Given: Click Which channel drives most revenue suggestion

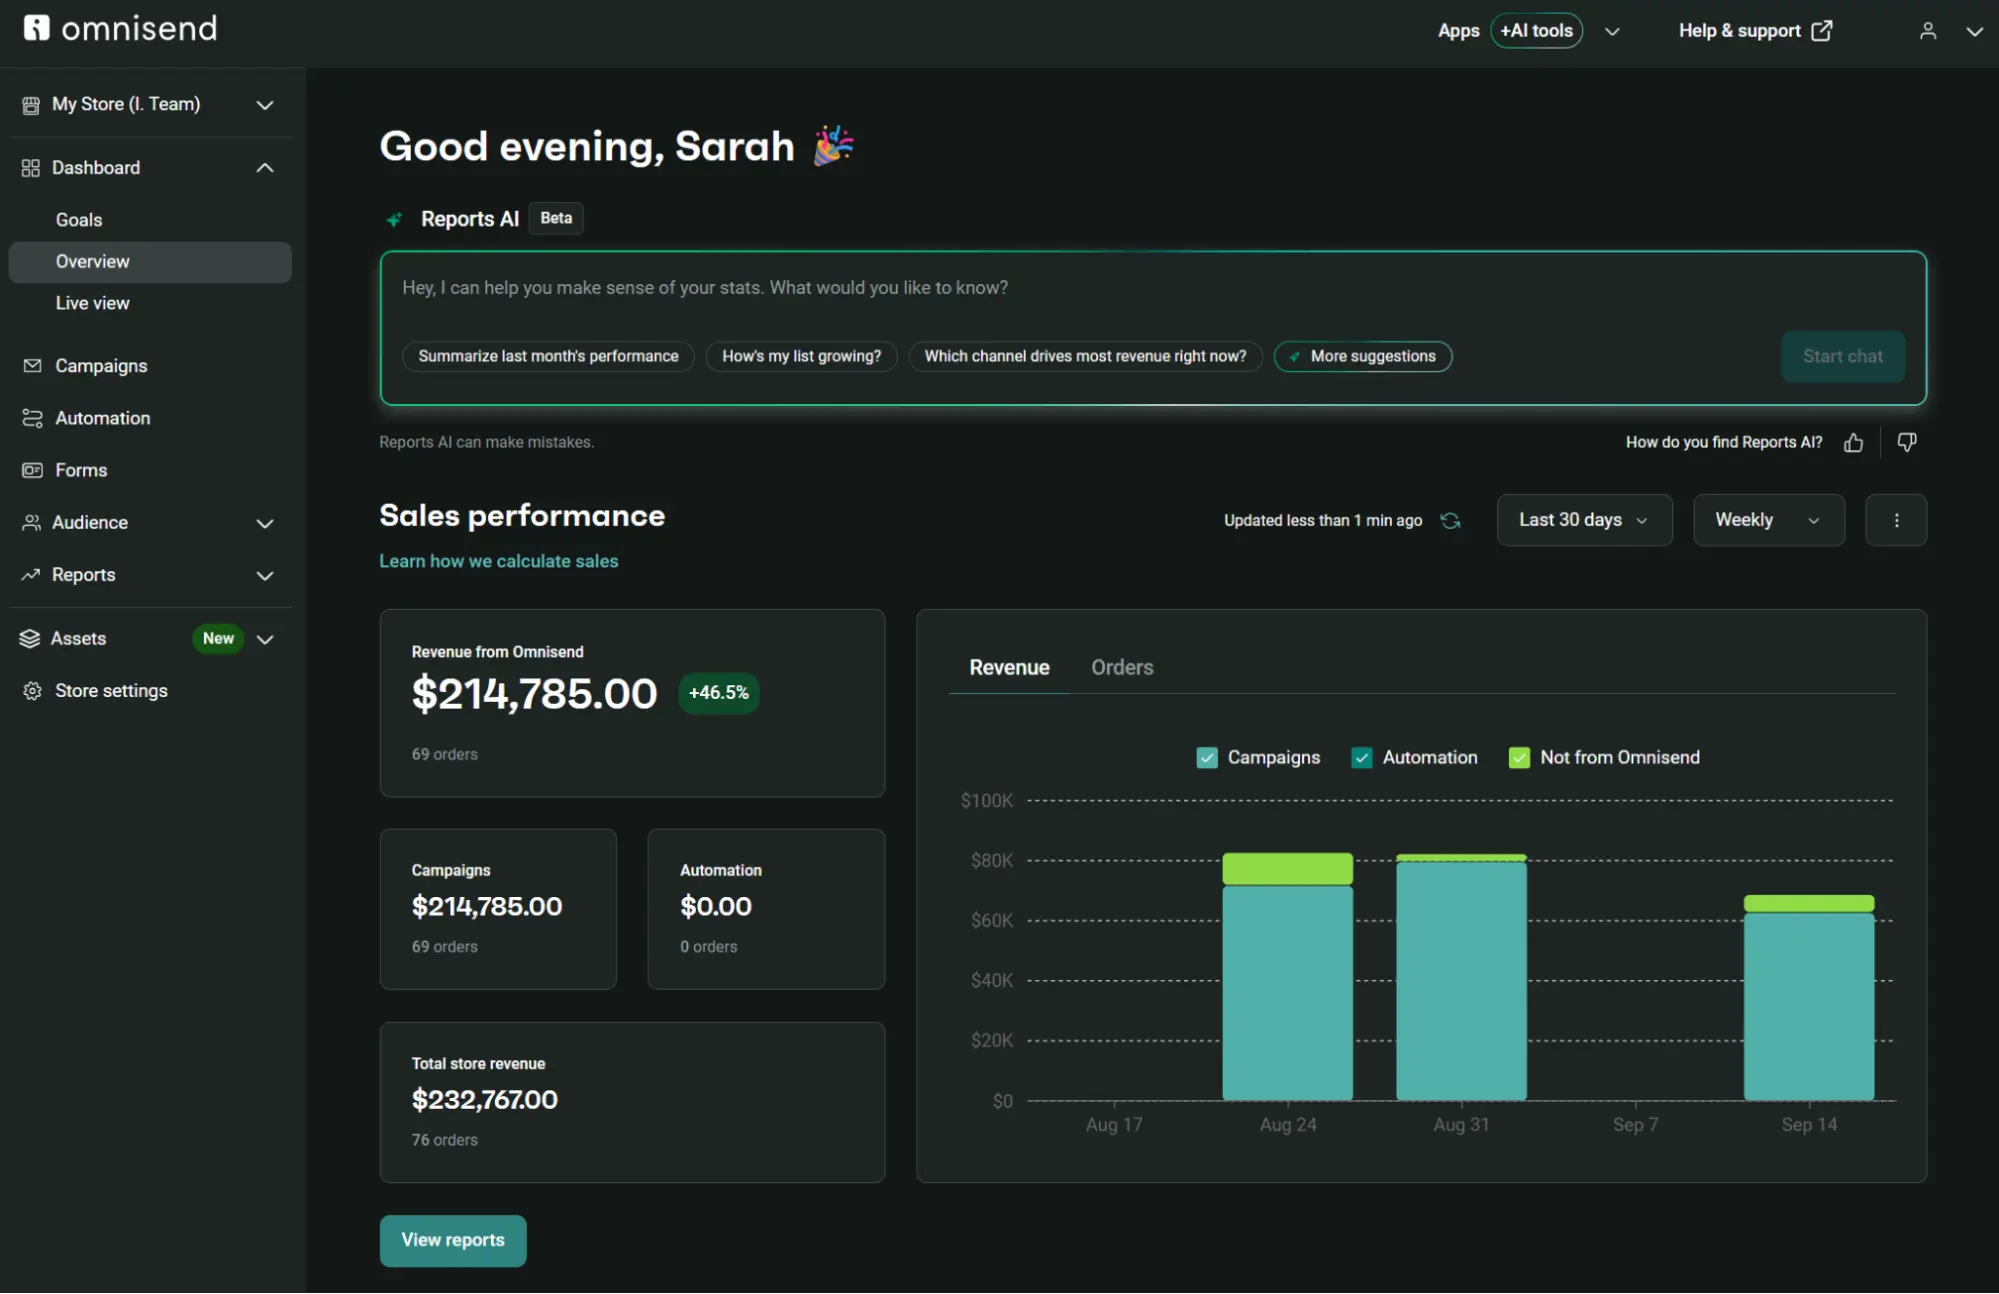Looking at the screenshot, I should pyautogui.click(x=1085, y=356).
